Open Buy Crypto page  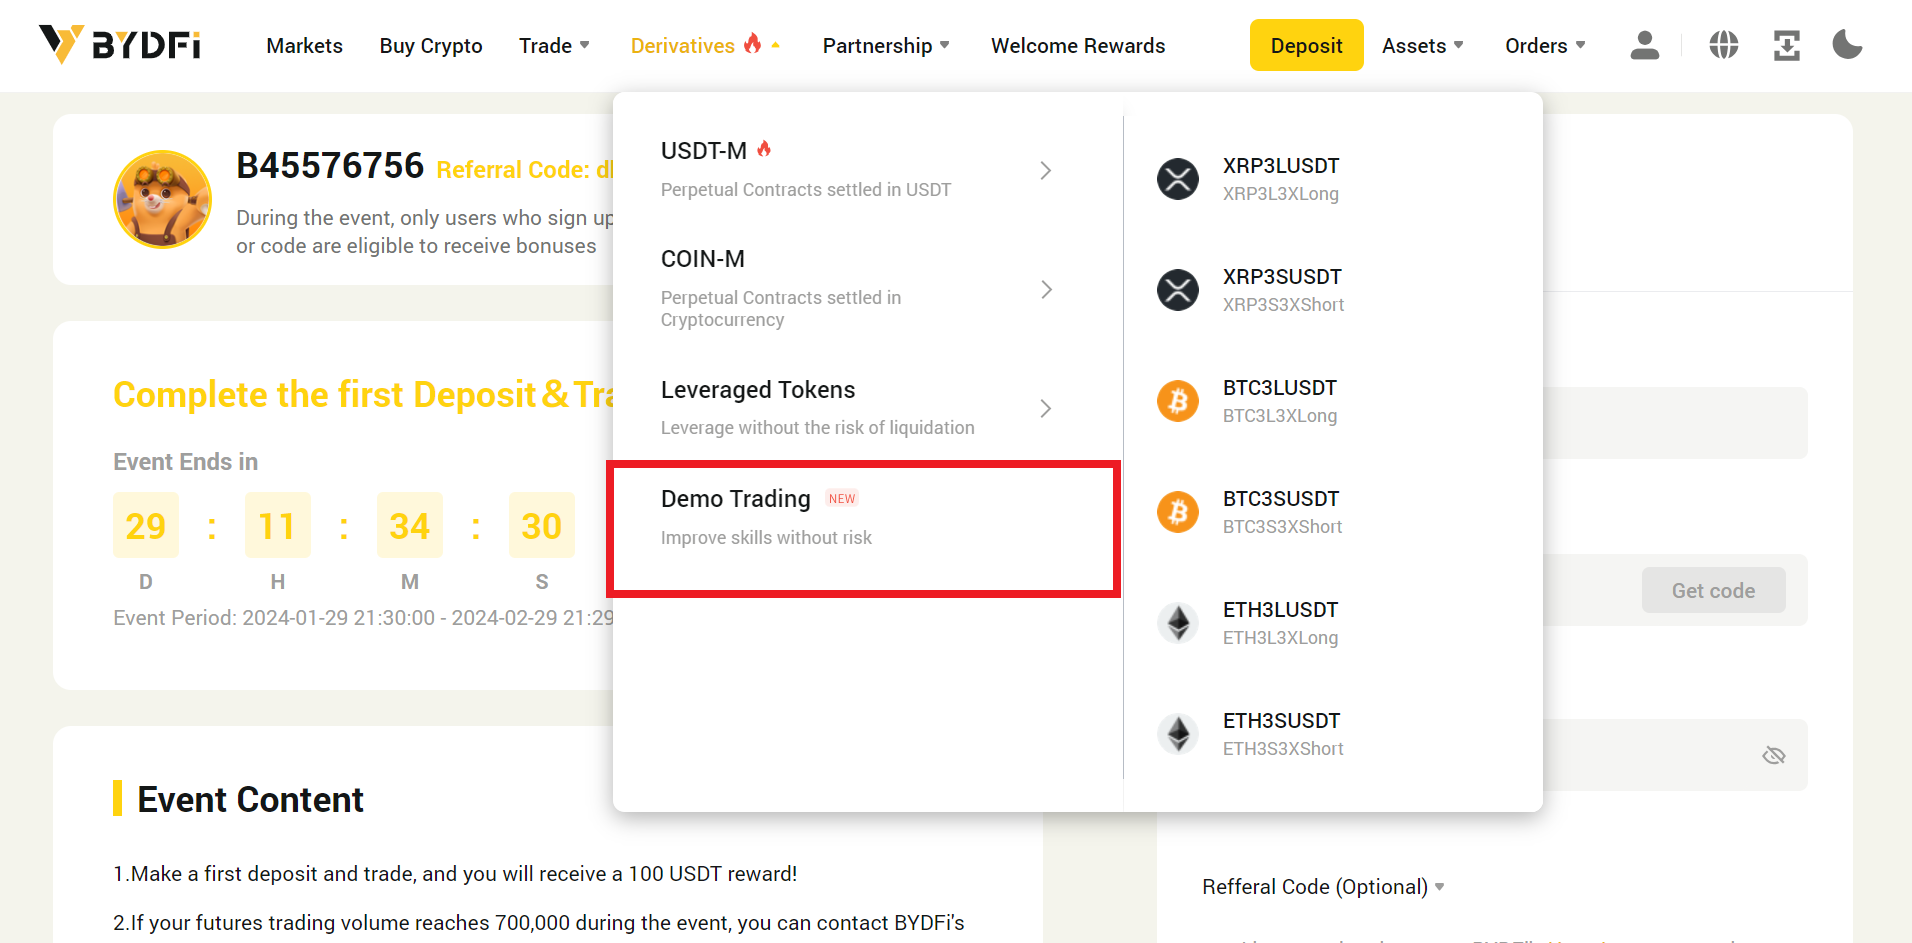pos(431,46)
